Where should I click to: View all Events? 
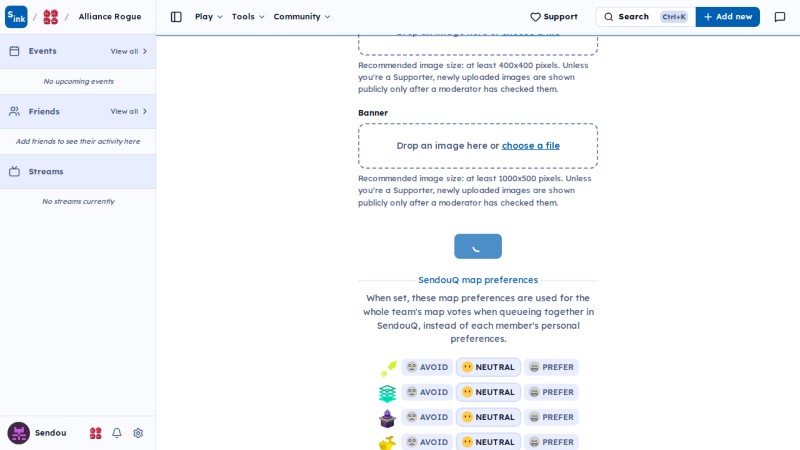click(129, 51)
